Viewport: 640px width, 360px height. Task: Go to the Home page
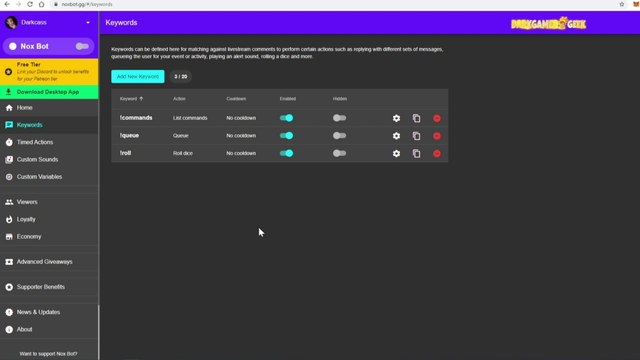pos(49,108)
